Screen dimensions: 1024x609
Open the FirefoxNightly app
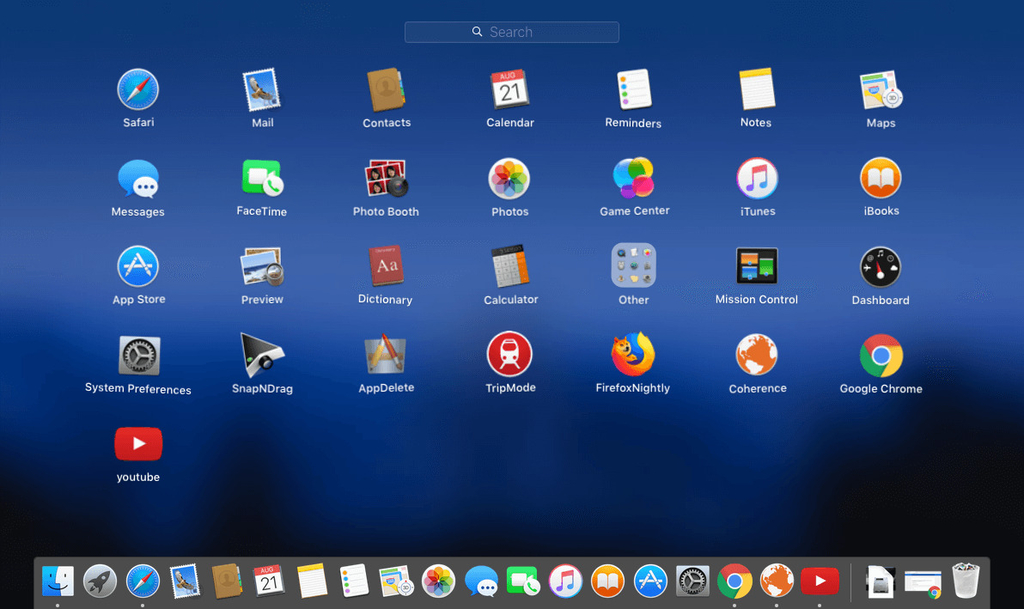coord(633,354)
